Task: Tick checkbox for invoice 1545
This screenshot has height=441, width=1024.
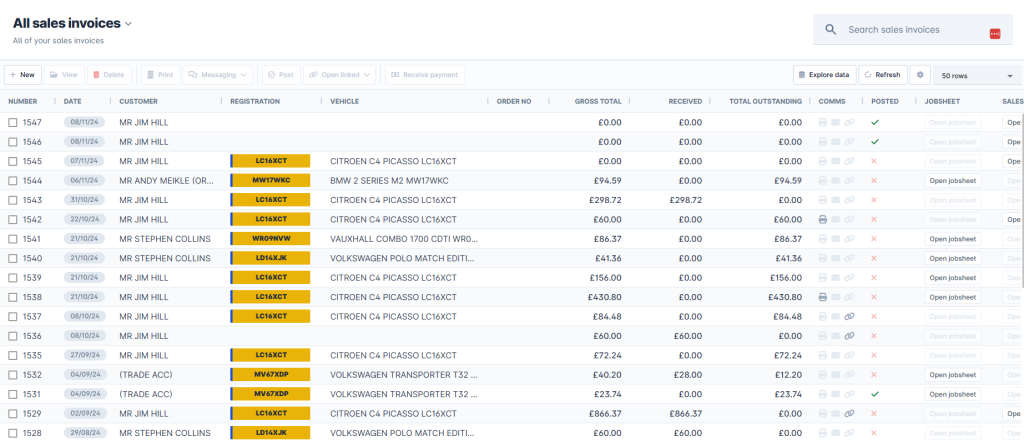Action: point(13,161)
